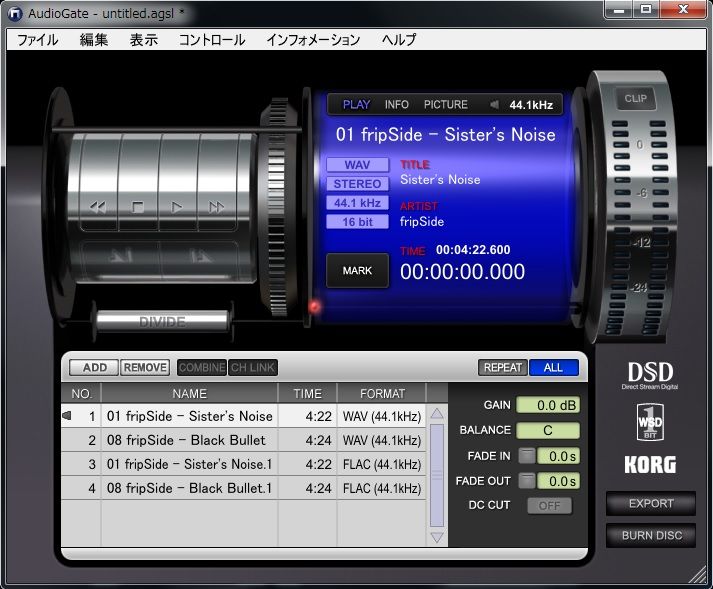Screen dimensions: 713x589
Task: Open the ヘルプ menu
Action: tap(399, 40)
